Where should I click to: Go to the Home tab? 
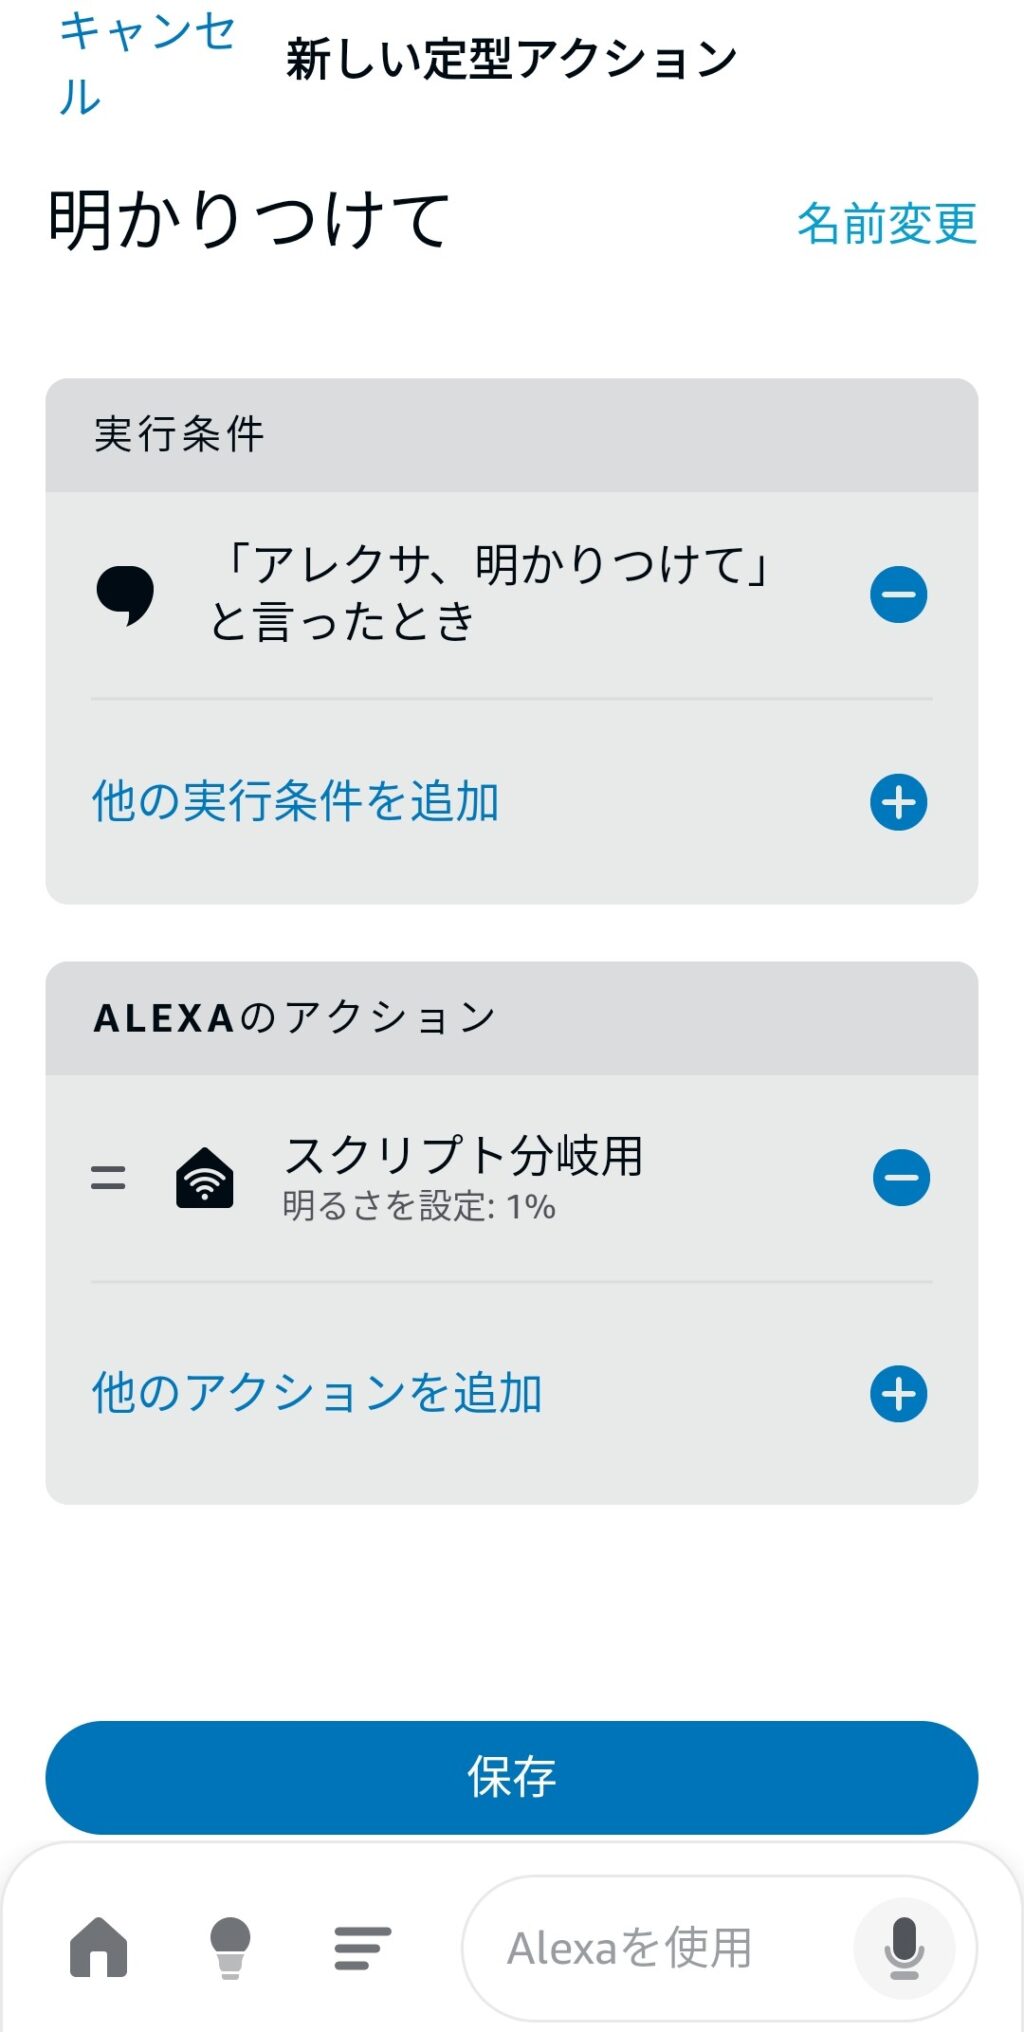click(98, 1948)
